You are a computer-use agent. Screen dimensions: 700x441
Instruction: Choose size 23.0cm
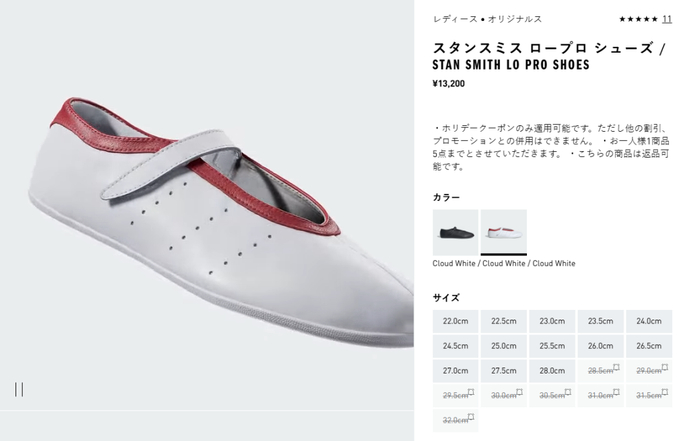coord(552,321)
